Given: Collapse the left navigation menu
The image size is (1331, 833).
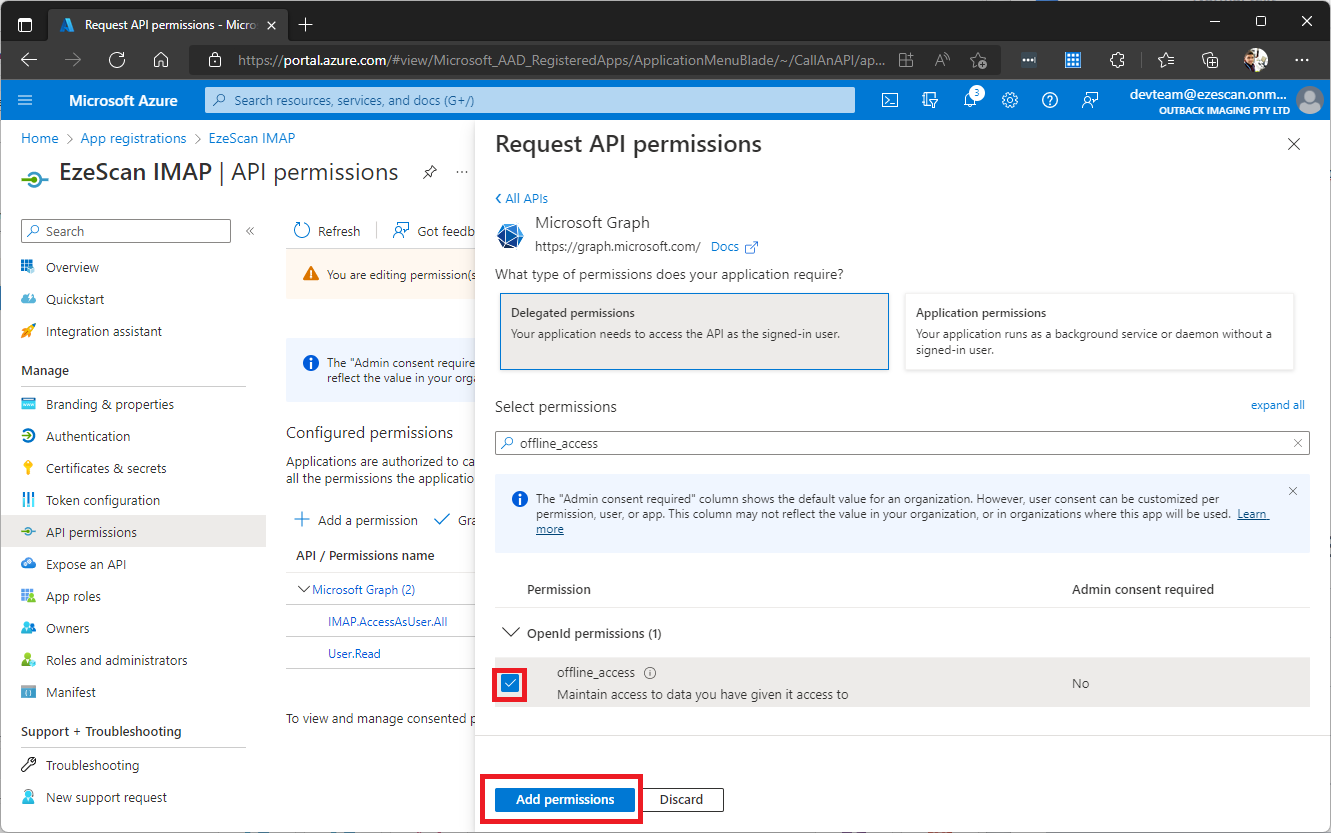Looking at the screenshot, I should click(x=250, y=231).
